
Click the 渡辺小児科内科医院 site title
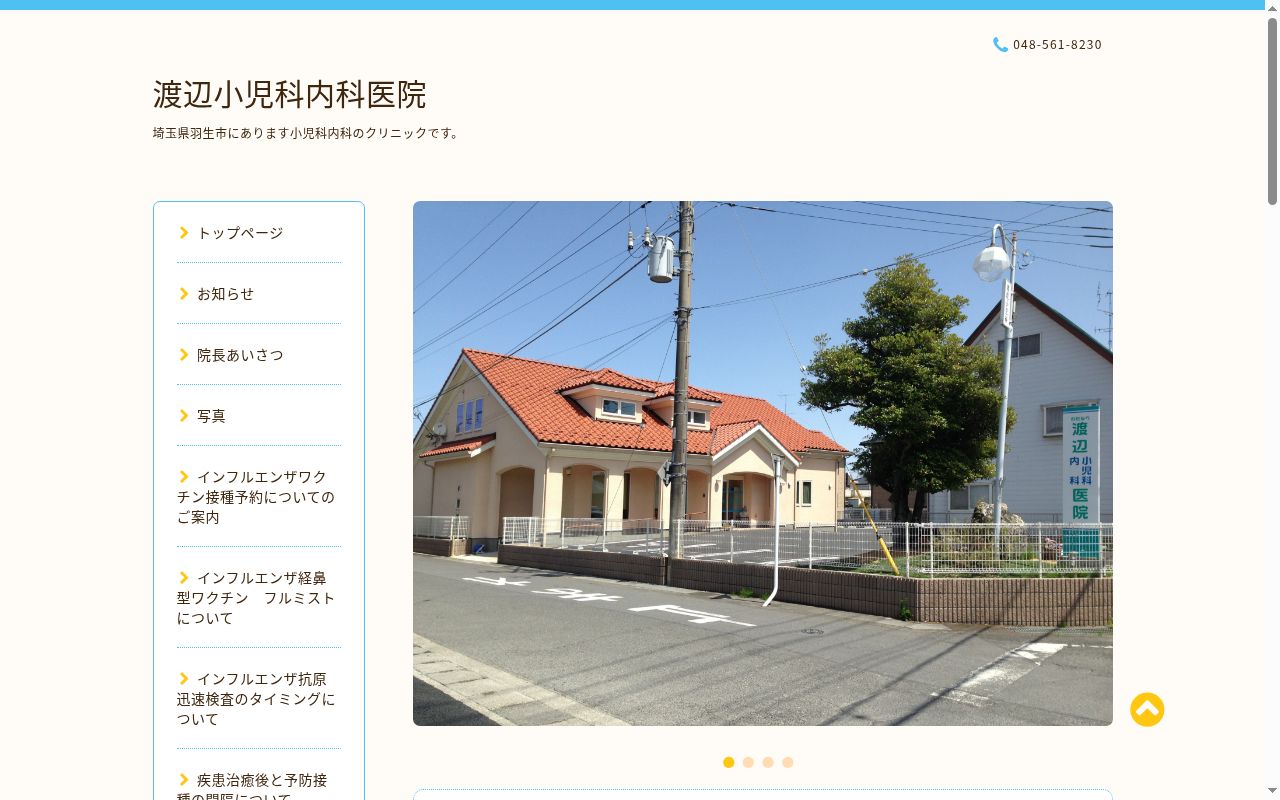coord(290,94)
